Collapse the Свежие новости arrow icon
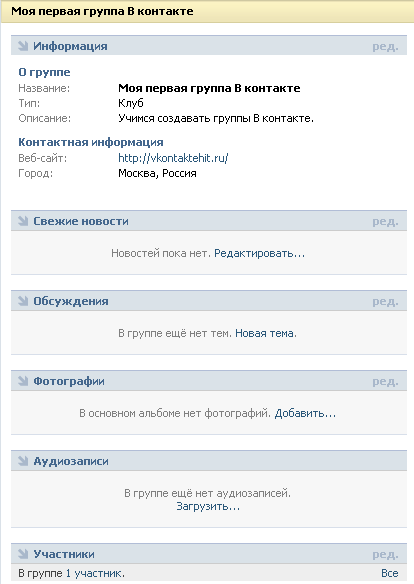Viewport: 414px width, 584px height. point(23,221)
